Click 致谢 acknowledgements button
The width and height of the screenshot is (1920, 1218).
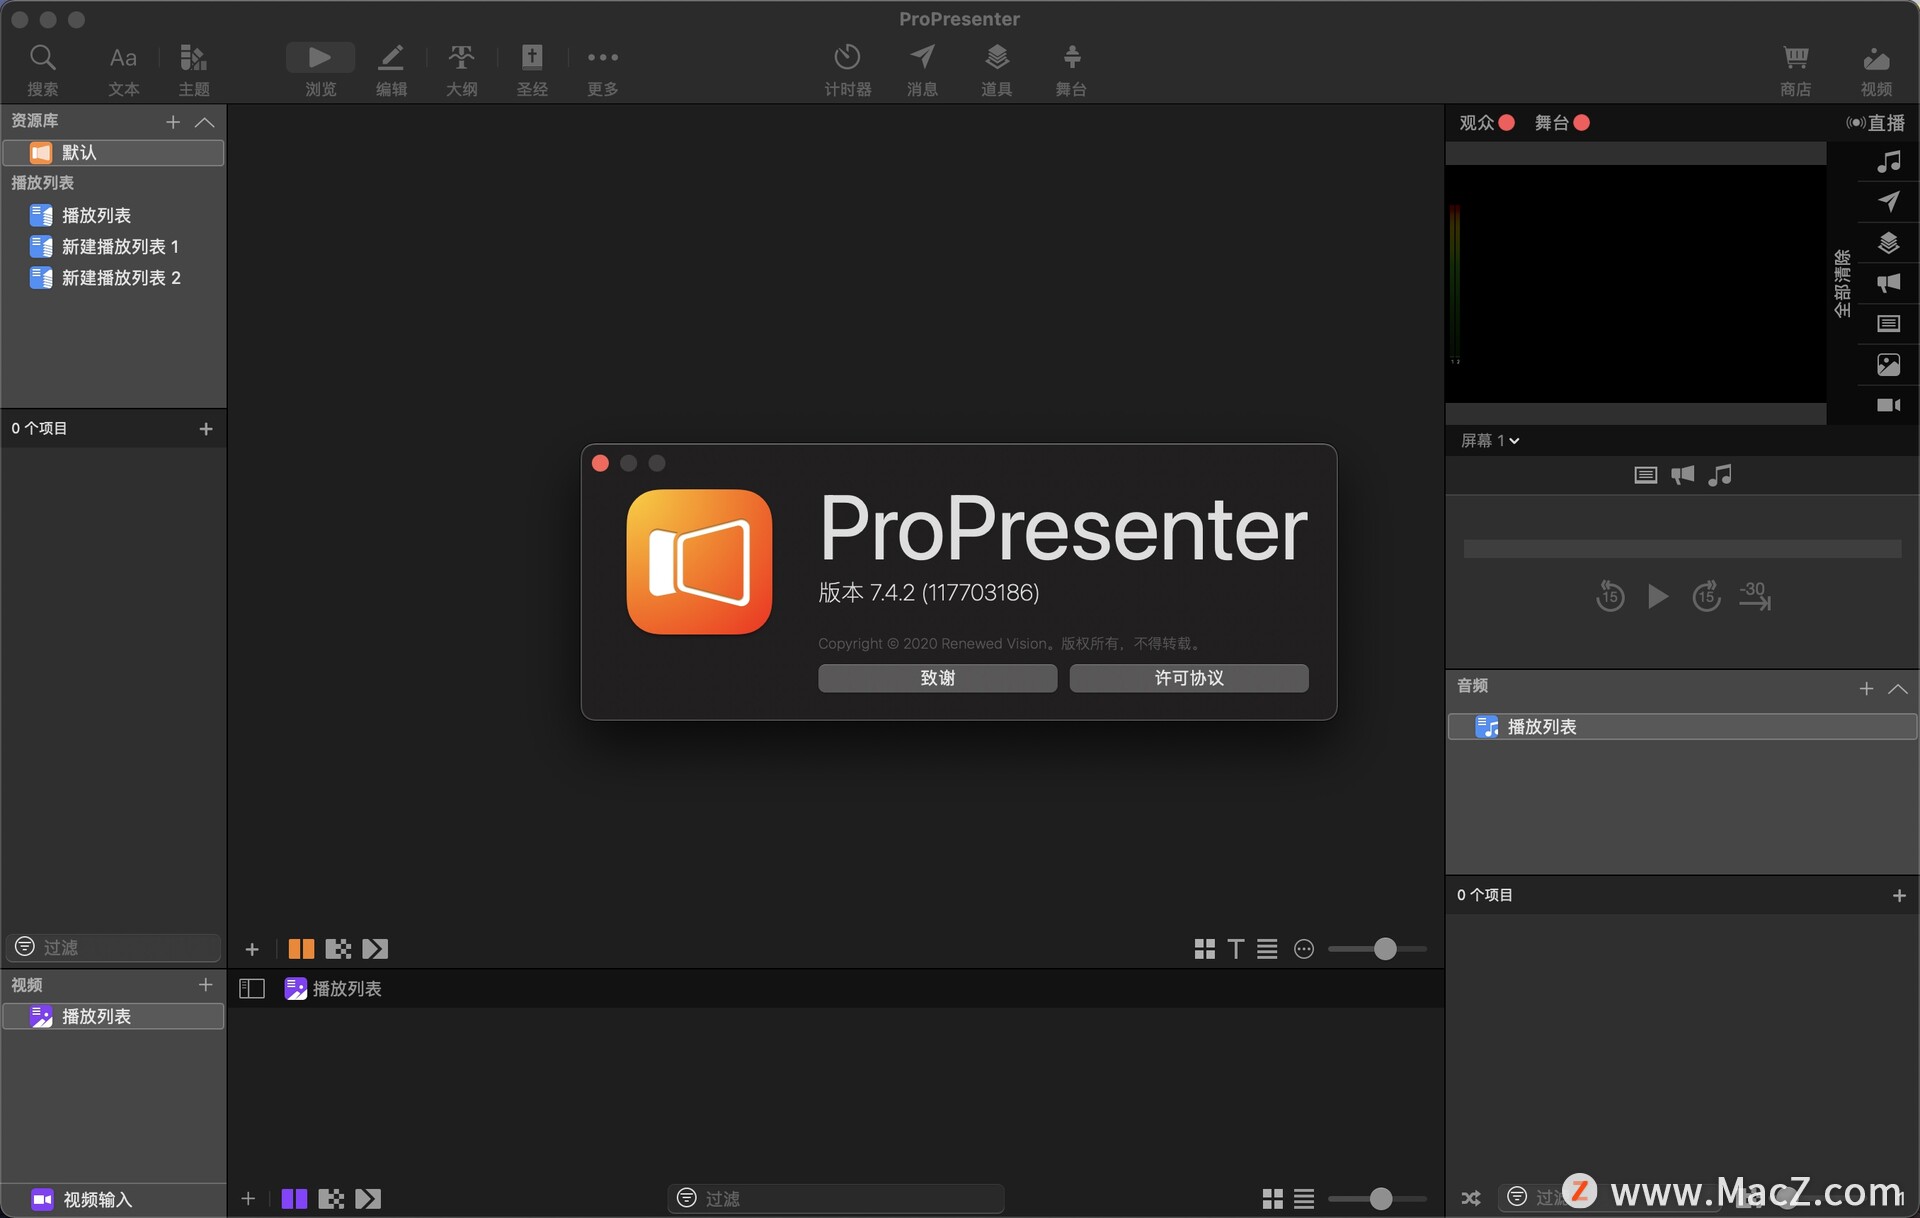(937, 678)
